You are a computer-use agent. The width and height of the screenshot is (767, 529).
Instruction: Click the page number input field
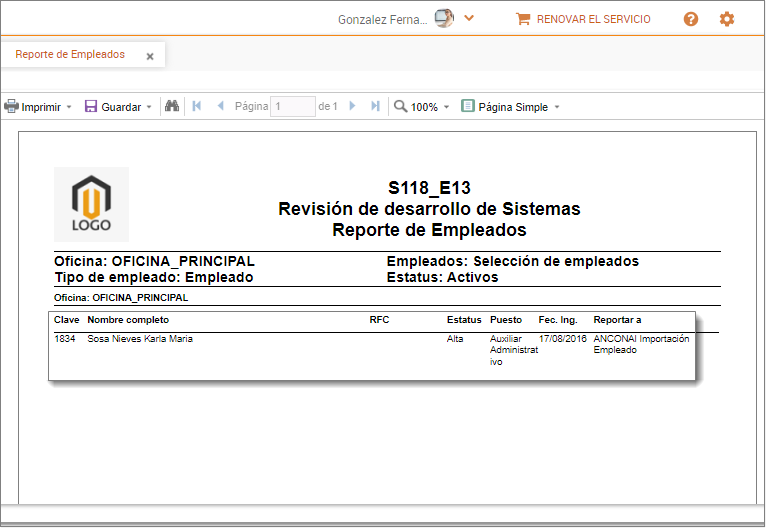pos(292,106)
